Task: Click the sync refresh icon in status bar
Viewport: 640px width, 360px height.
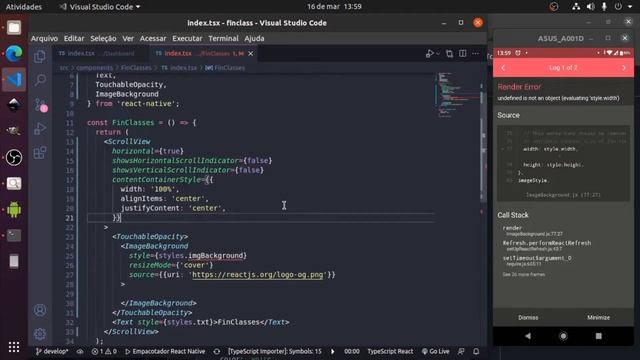Action: [x=217, y=351]
